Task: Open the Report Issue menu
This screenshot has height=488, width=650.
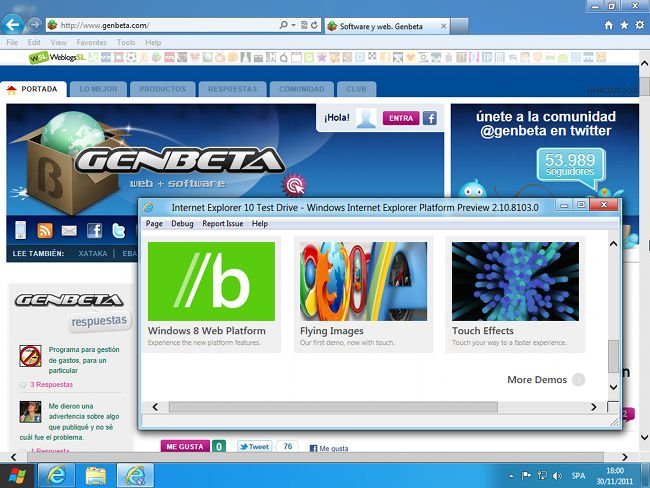Action: coord(223,223)
